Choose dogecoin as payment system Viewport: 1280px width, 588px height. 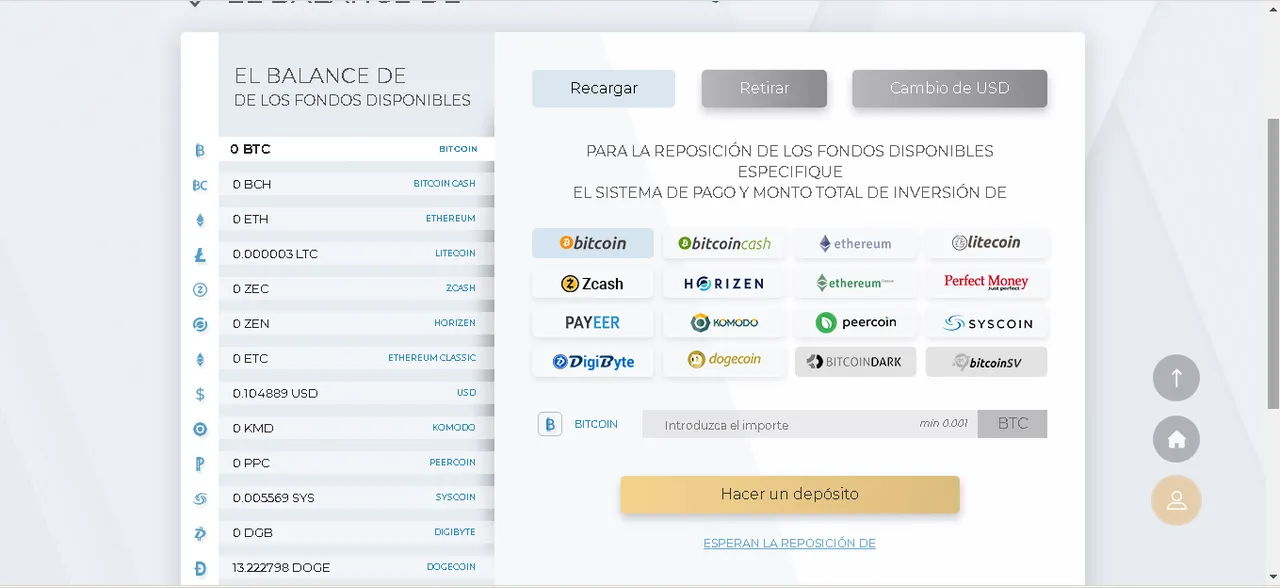(724, 361)
